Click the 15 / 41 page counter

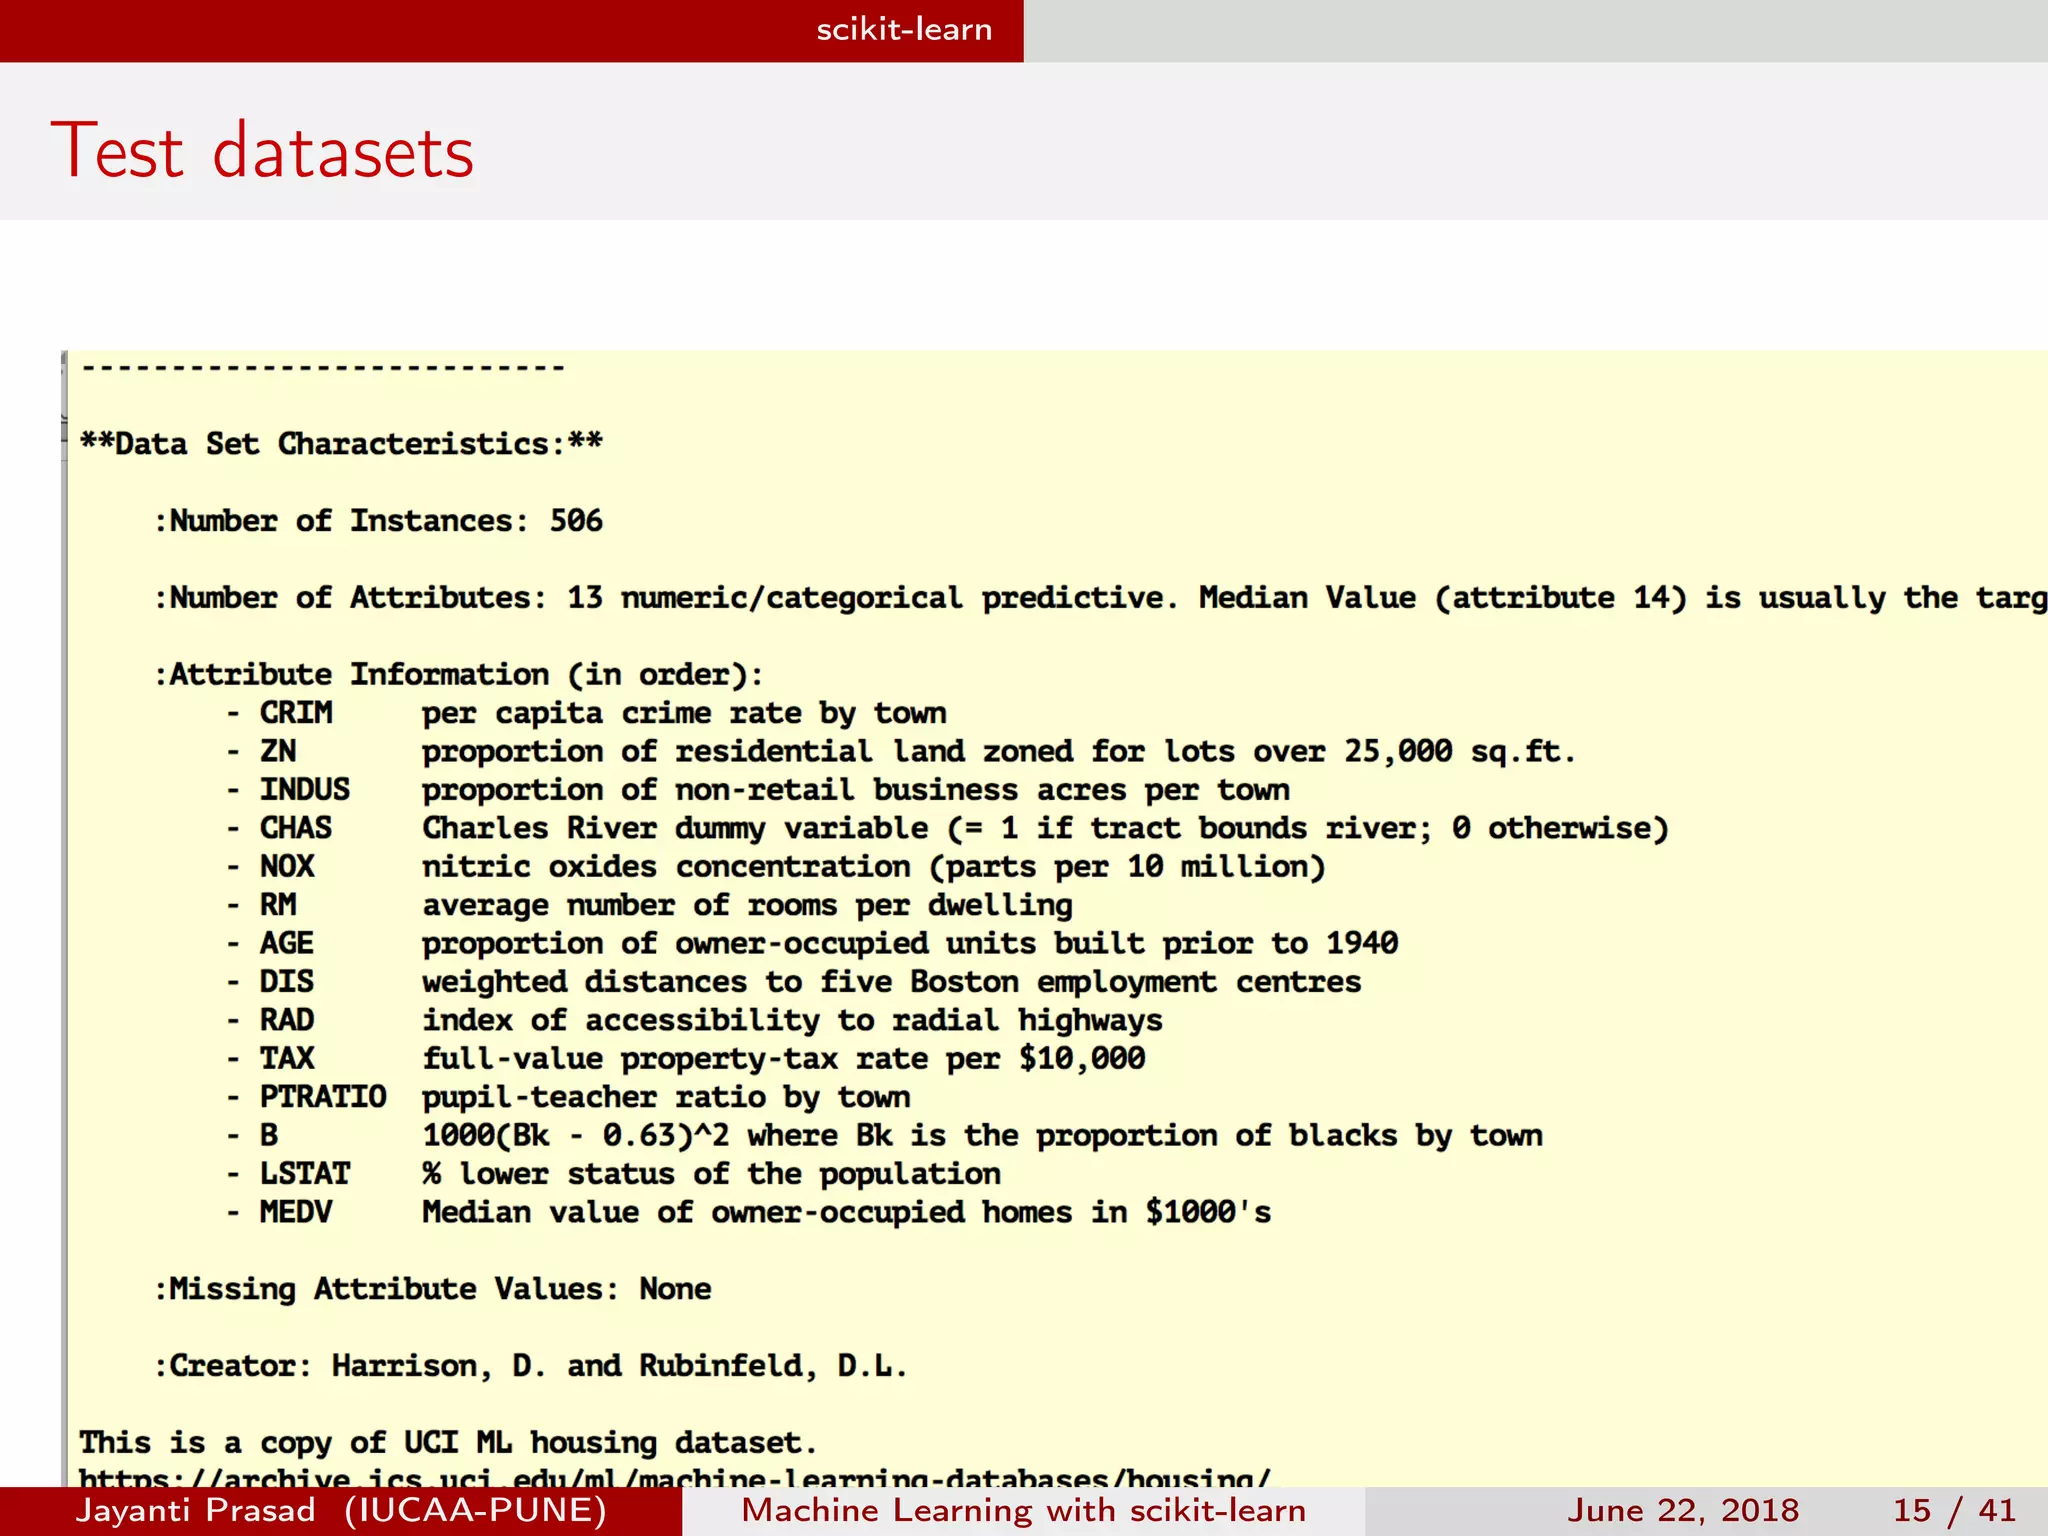point(1953,1510)
